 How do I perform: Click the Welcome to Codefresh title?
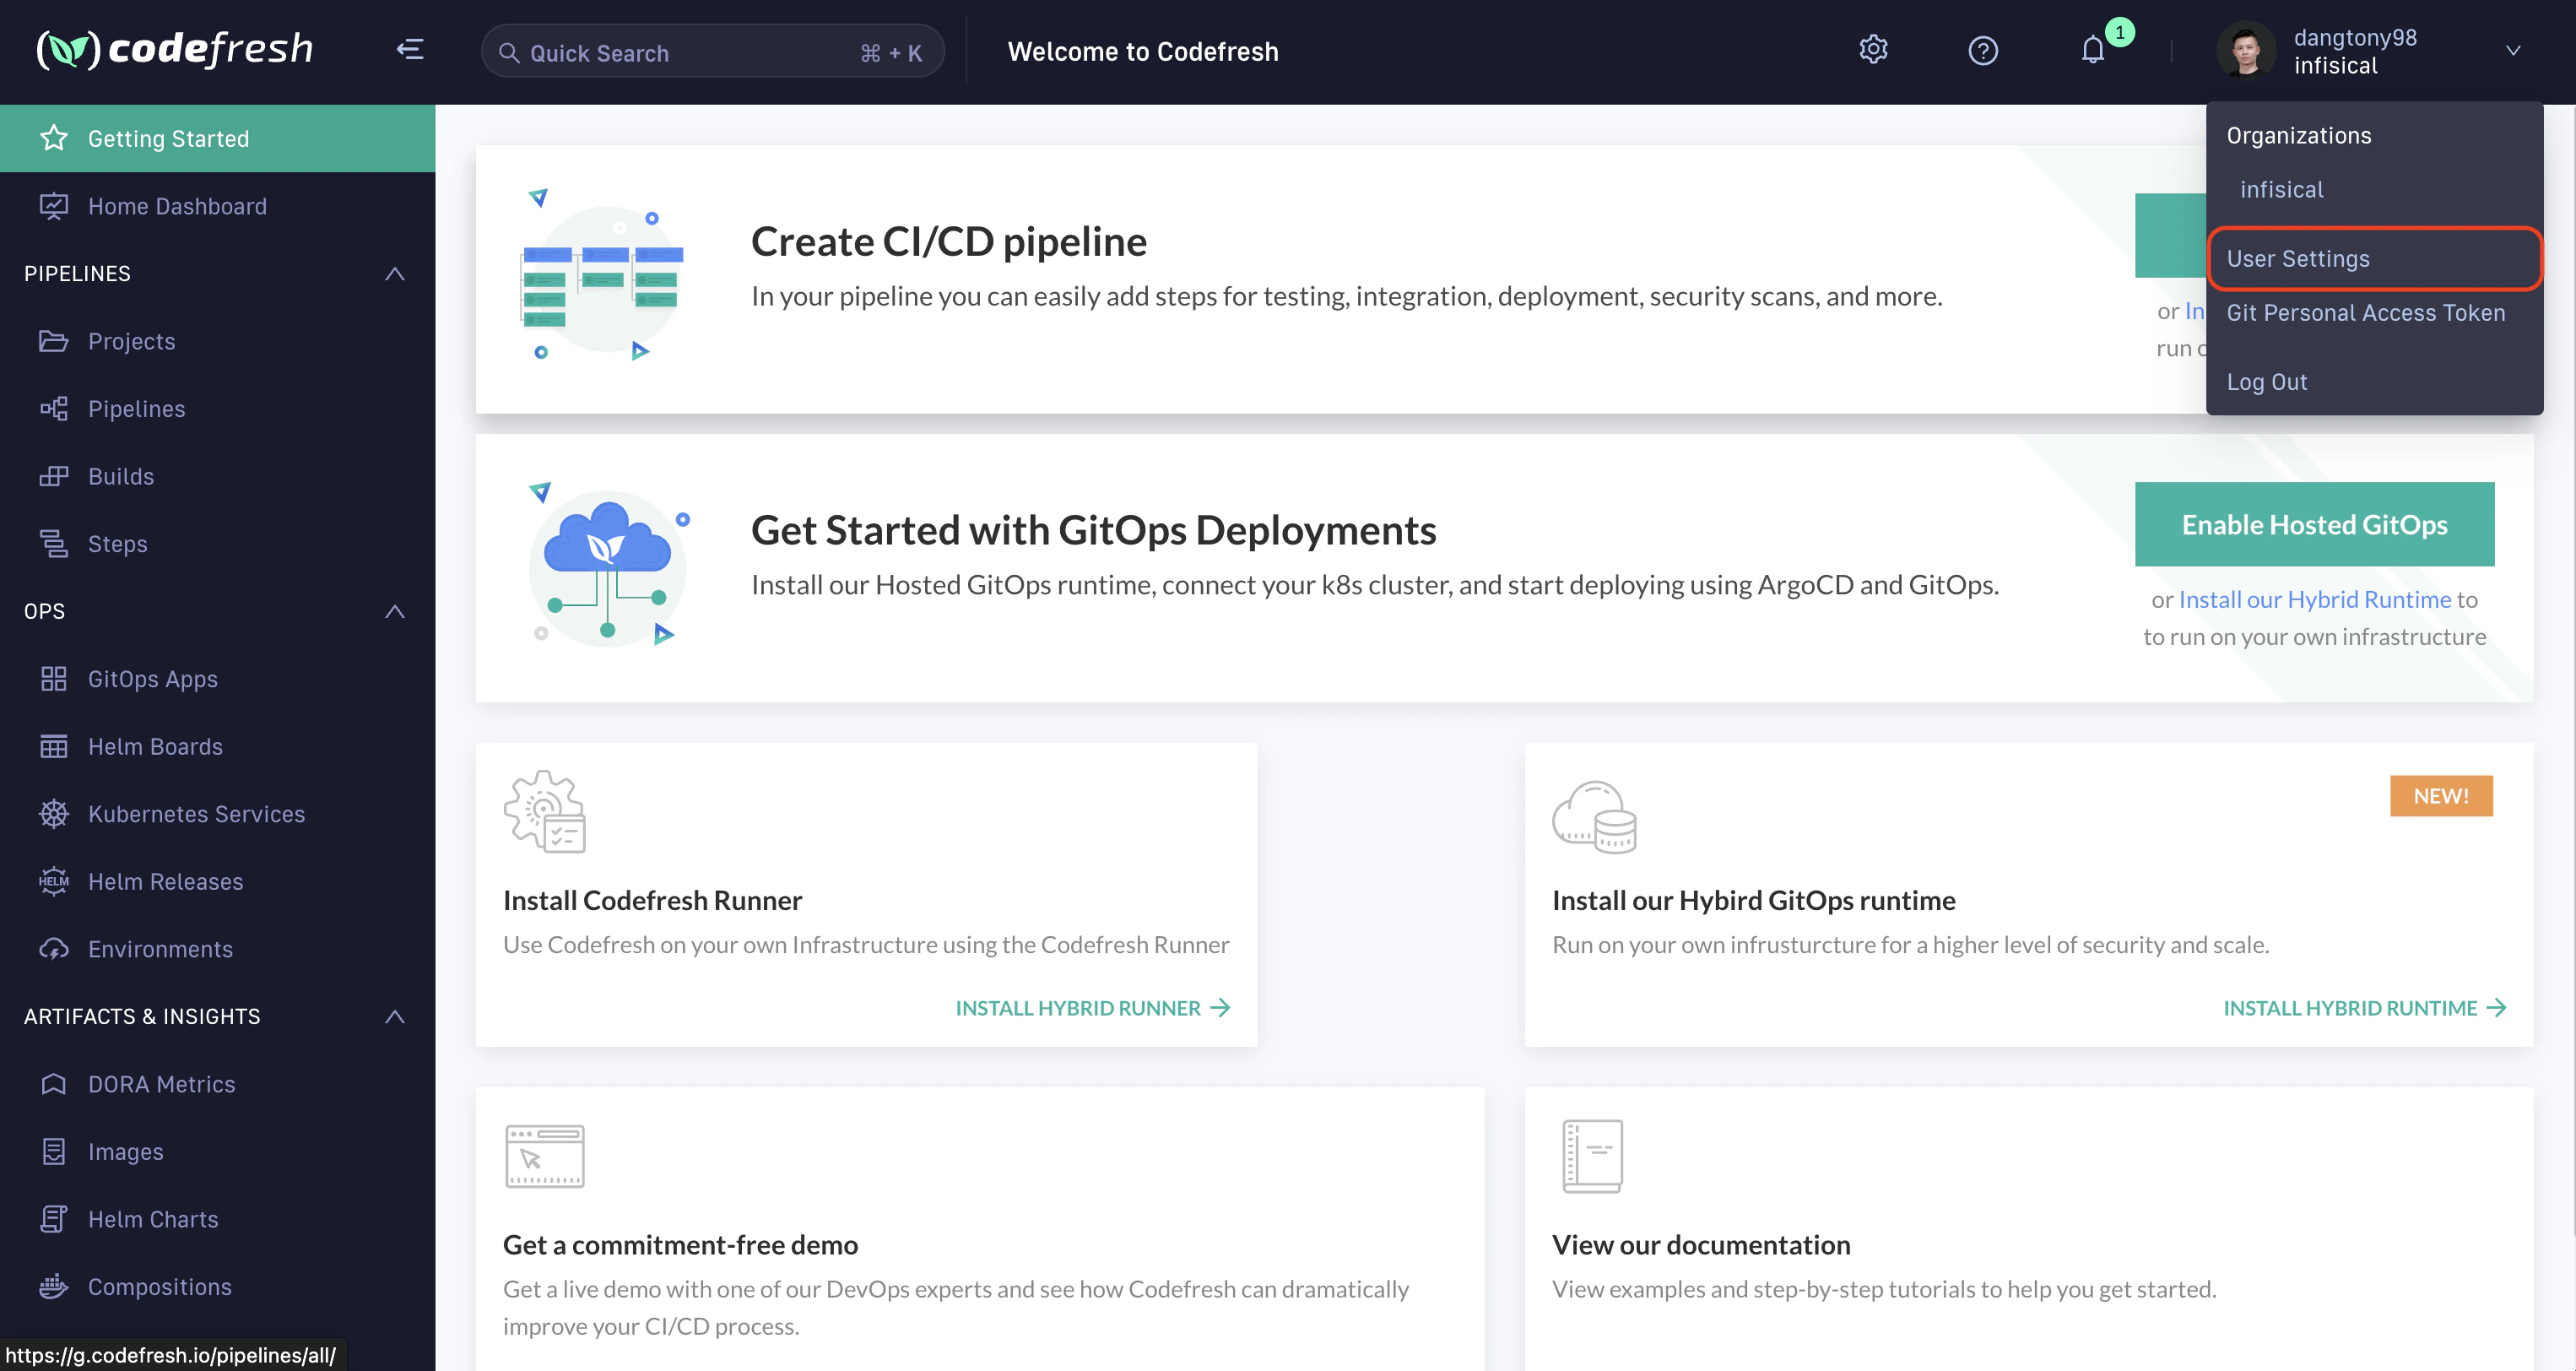[1143, 51]
